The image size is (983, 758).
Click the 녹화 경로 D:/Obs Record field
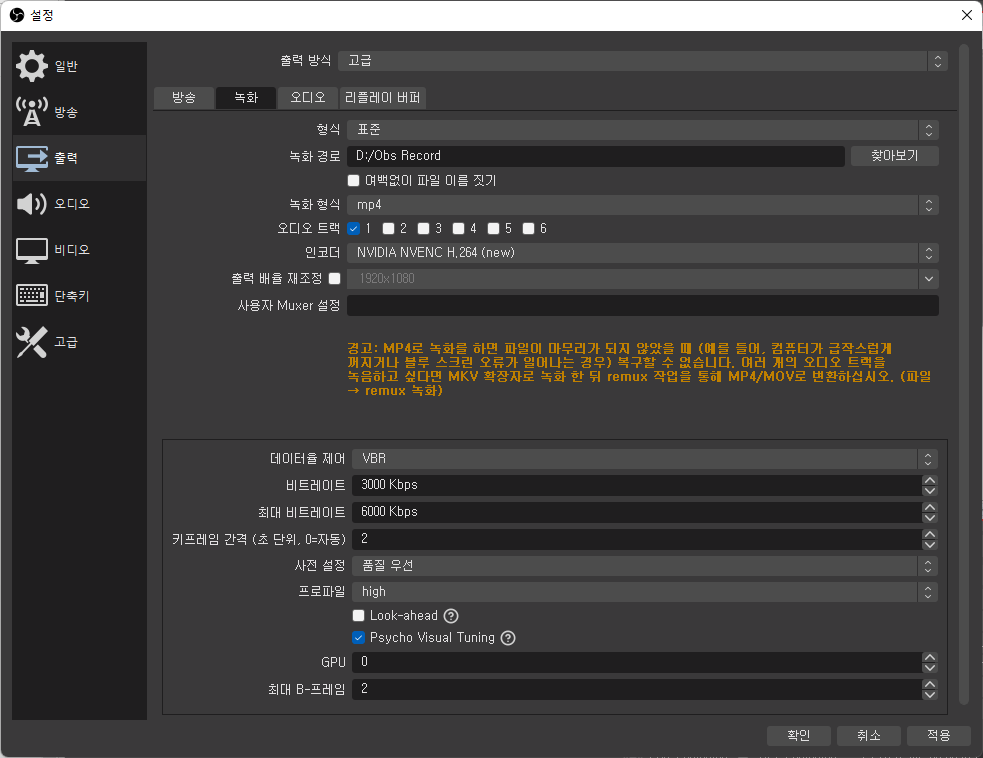[x=596, y=155]
